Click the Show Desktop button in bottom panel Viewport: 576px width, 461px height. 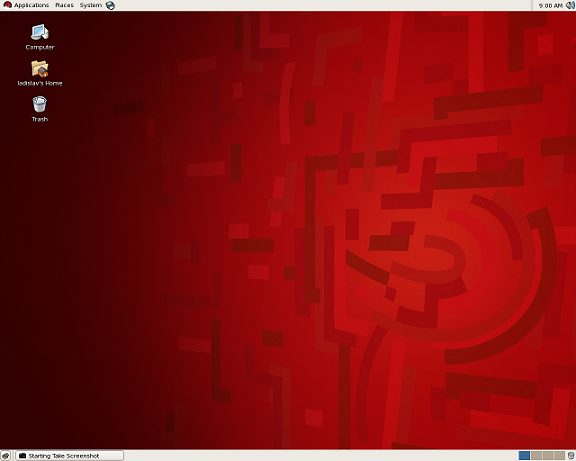(6, 456)
